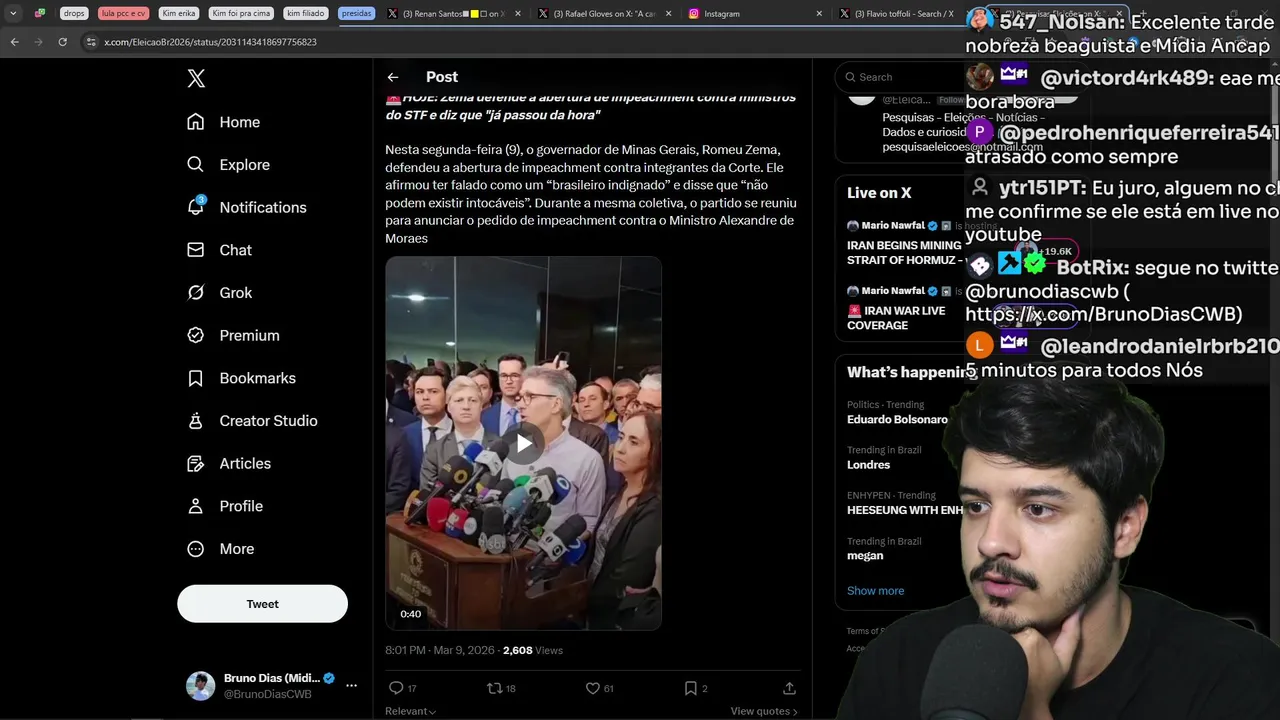Click the Articles icon in sidebar
1280x720 pixels.
196,464
